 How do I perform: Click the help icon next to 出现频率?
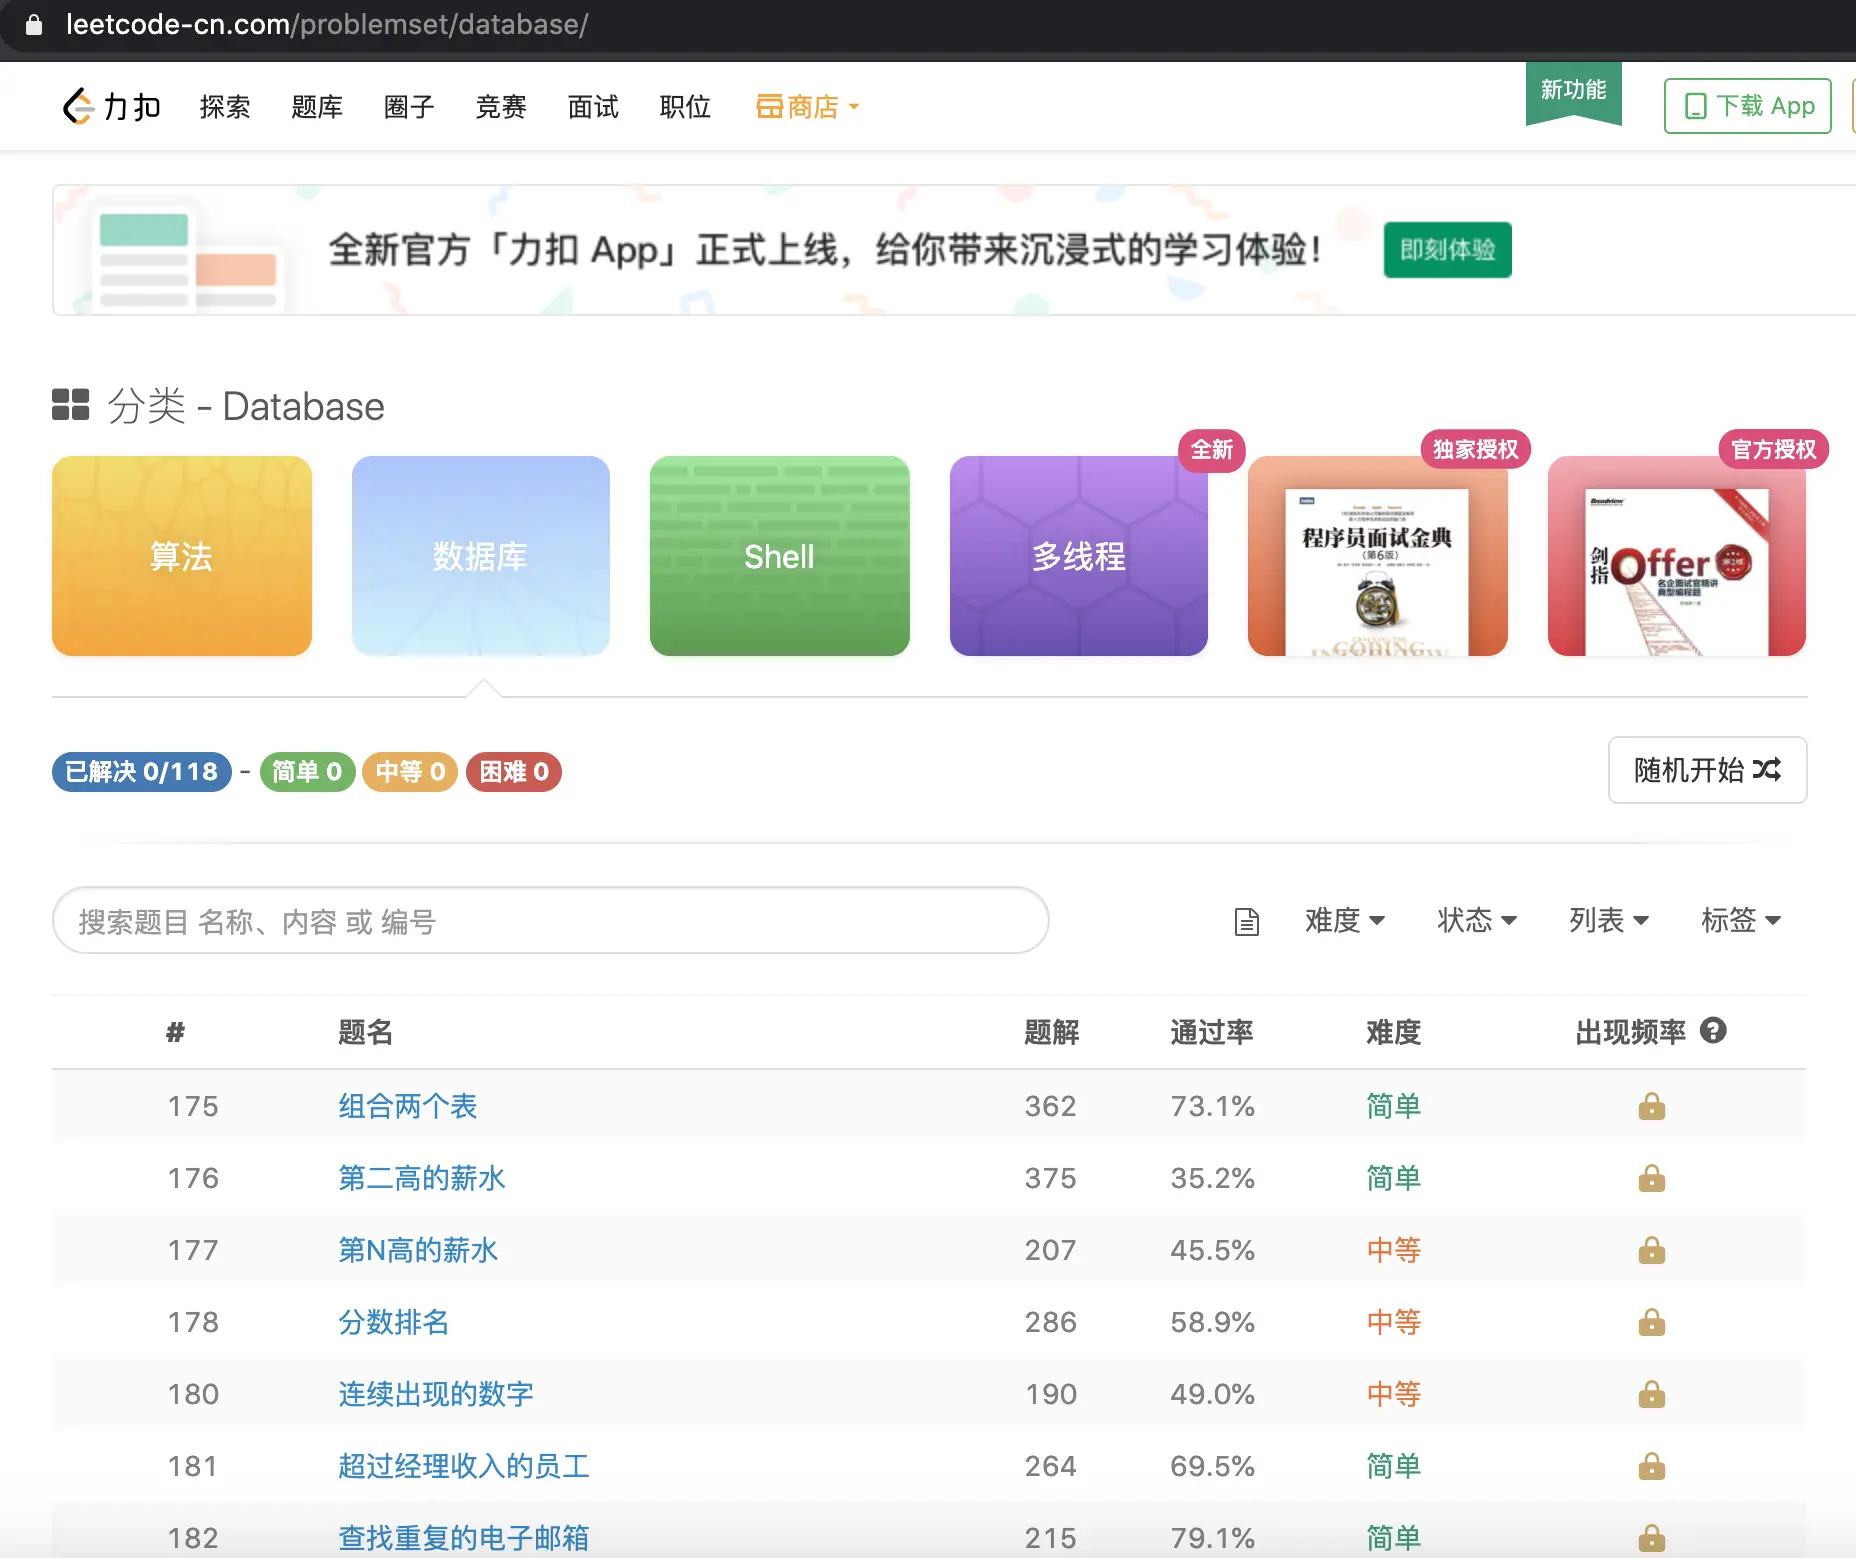(x=1713, y=1031)
